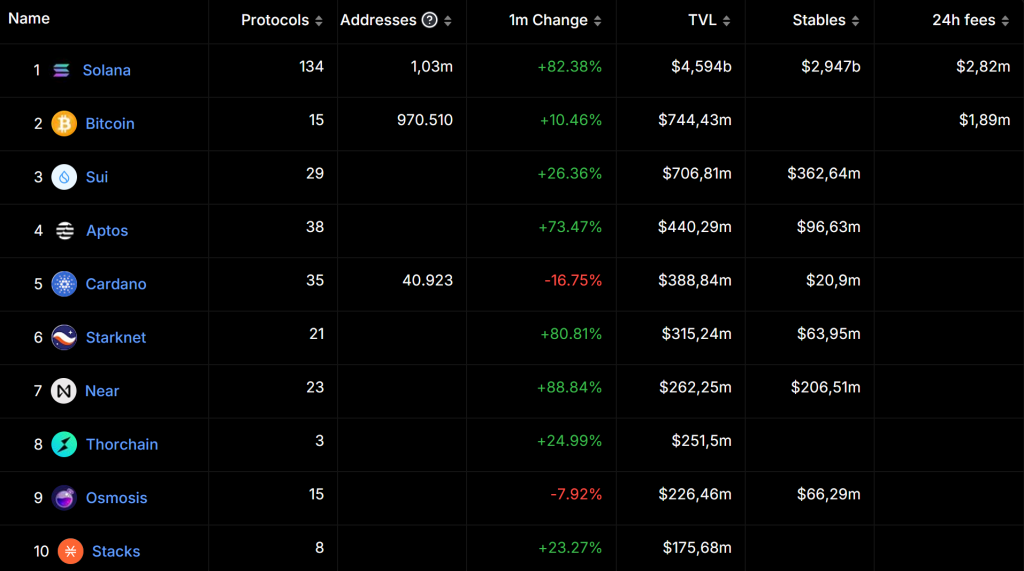Click the Solana chain logo icon

(x=61, y=70)
